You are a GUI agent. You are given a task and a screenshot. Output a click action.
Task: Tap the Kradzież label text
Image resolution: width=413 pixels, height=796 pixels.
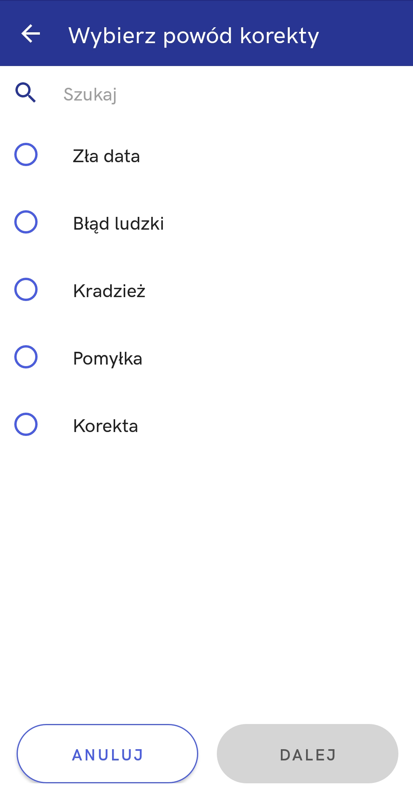(109, 291)
